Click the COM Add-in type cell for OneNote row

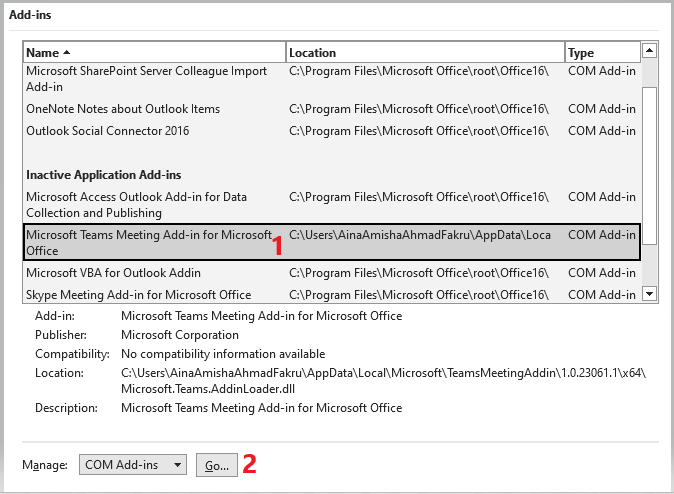[x=602, y=109]
